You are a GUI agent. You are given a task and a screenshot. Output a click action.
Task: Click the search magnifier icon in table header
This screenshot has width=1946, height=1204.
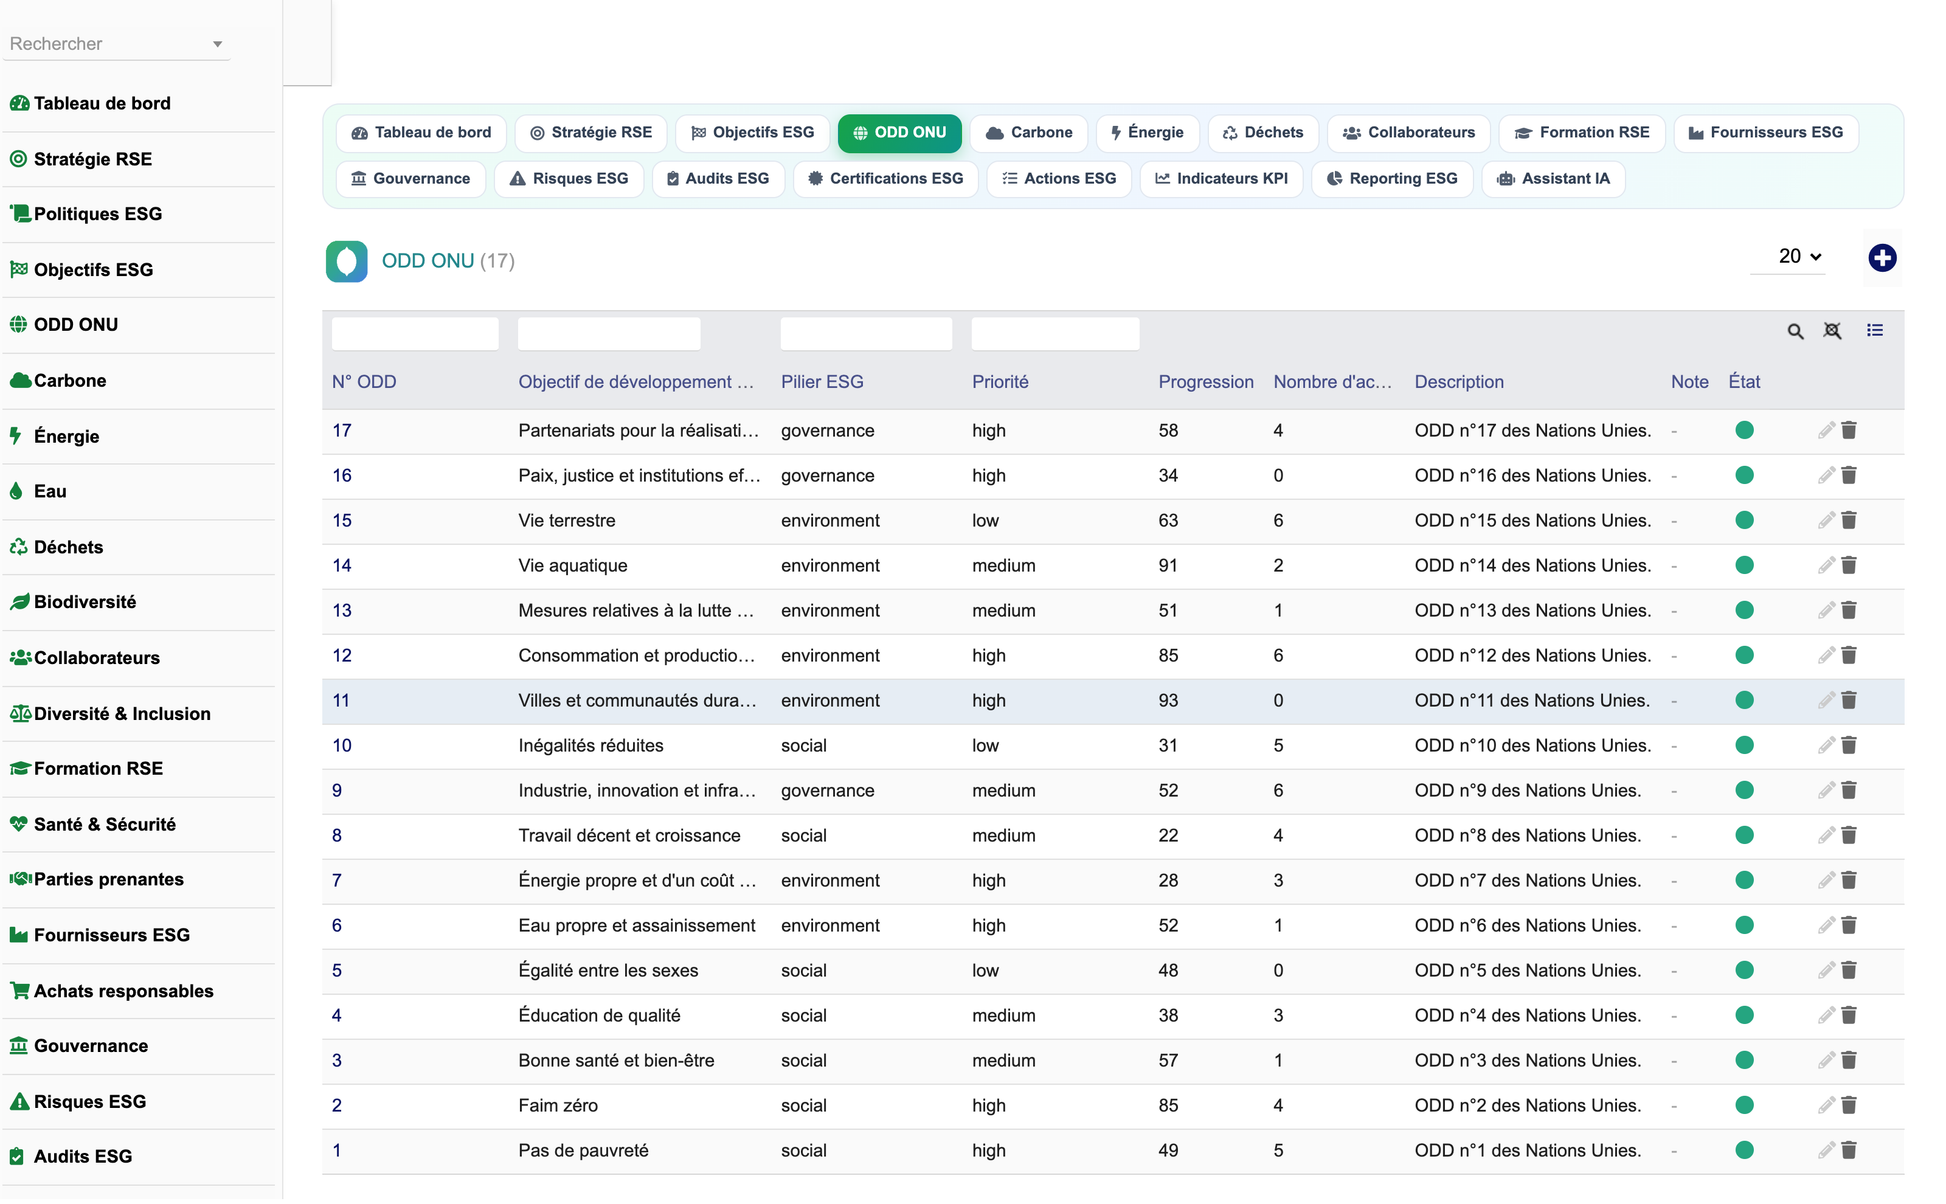[x=1795, y=331]
